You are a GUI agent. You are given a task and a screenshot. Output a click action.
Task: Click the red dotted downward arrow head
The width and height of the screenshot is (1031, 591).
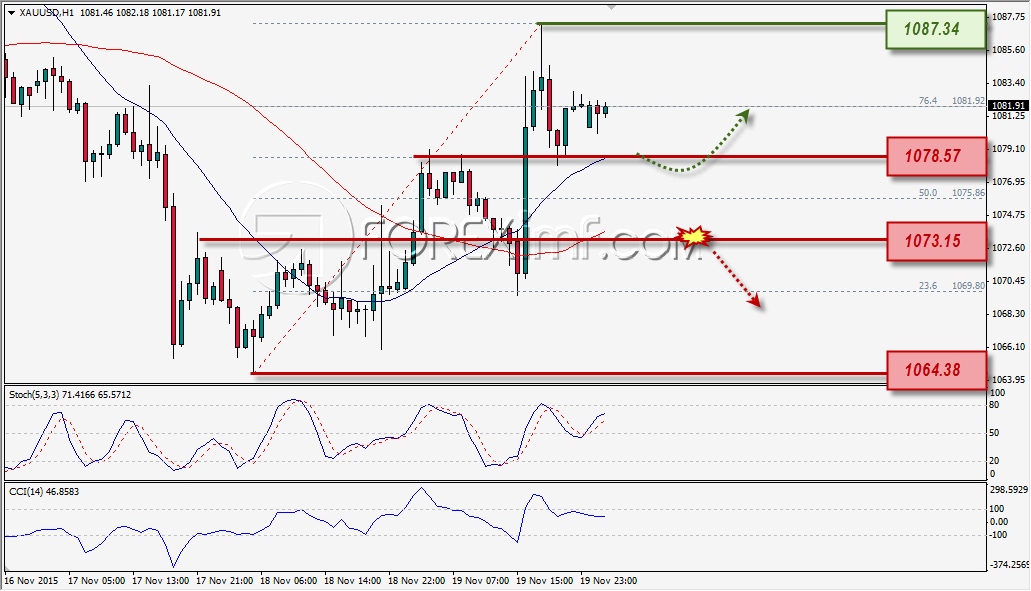754,300
